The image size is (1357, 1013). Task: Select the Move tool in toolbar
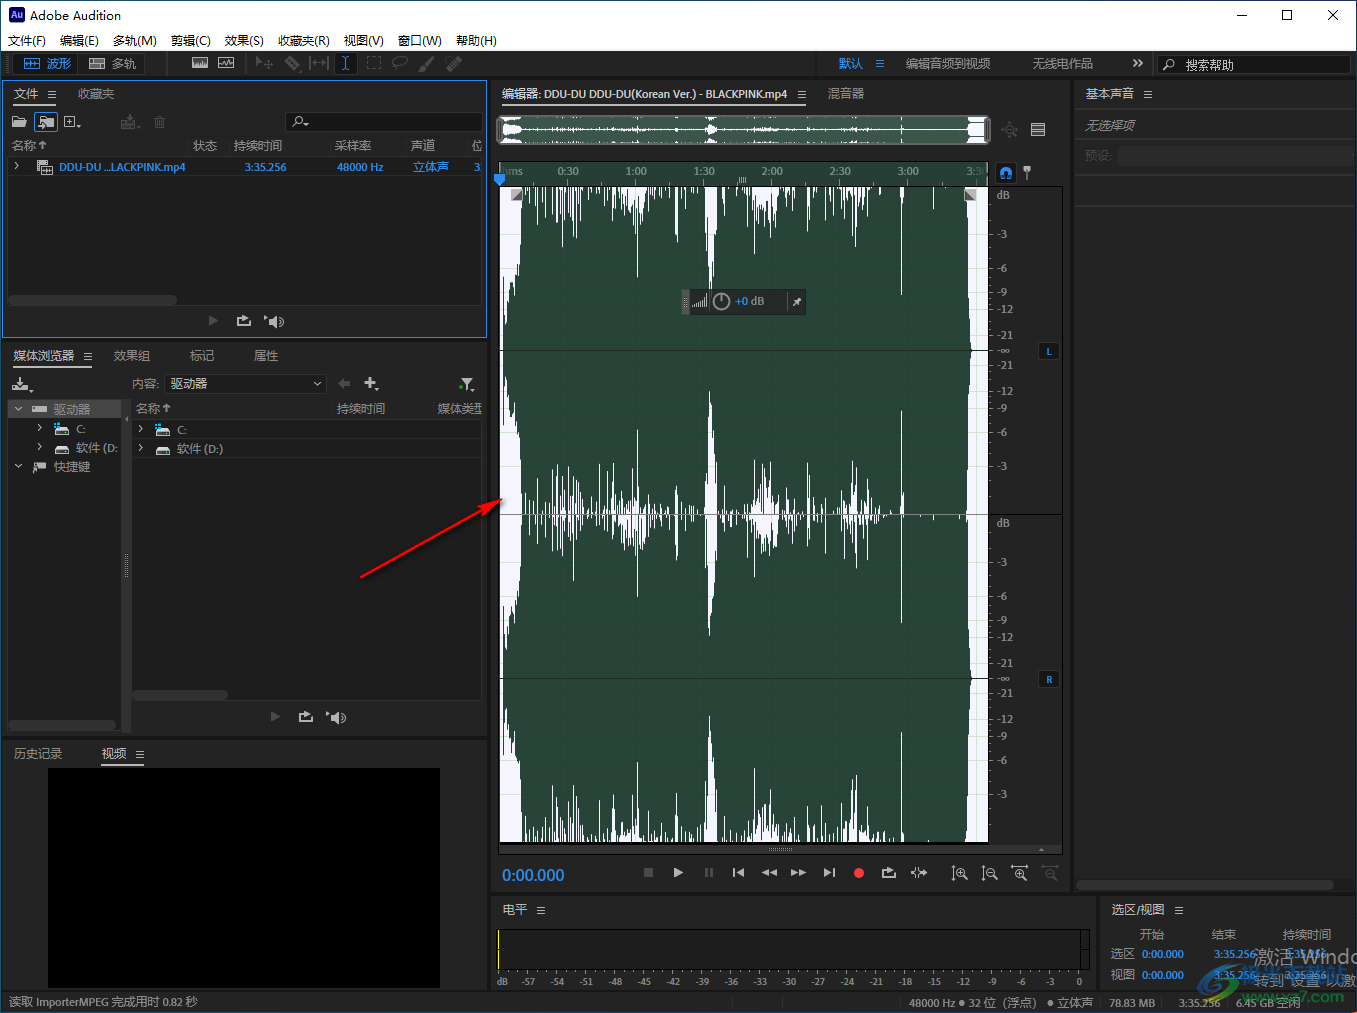coord(264,63)
